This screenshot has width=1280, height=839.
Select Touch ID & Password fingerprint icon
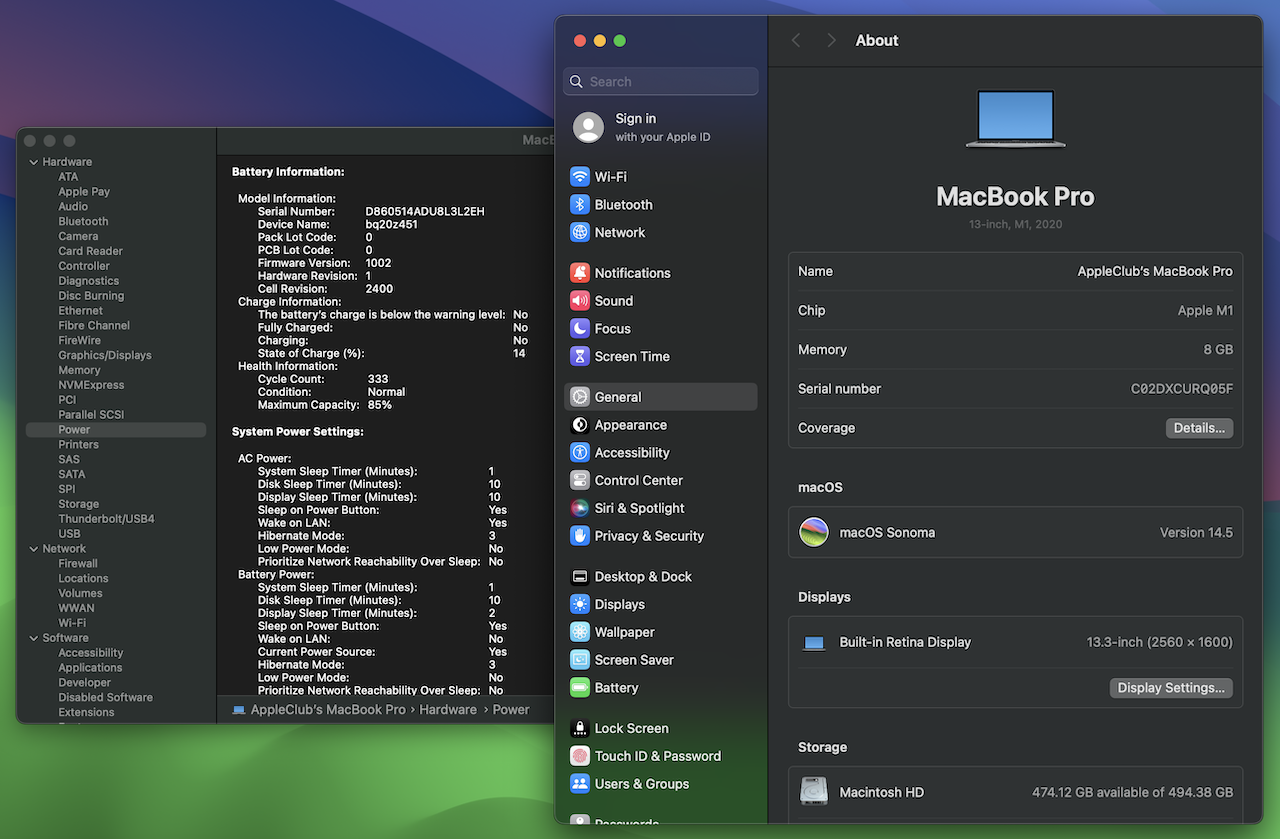[x=580, y=757]
